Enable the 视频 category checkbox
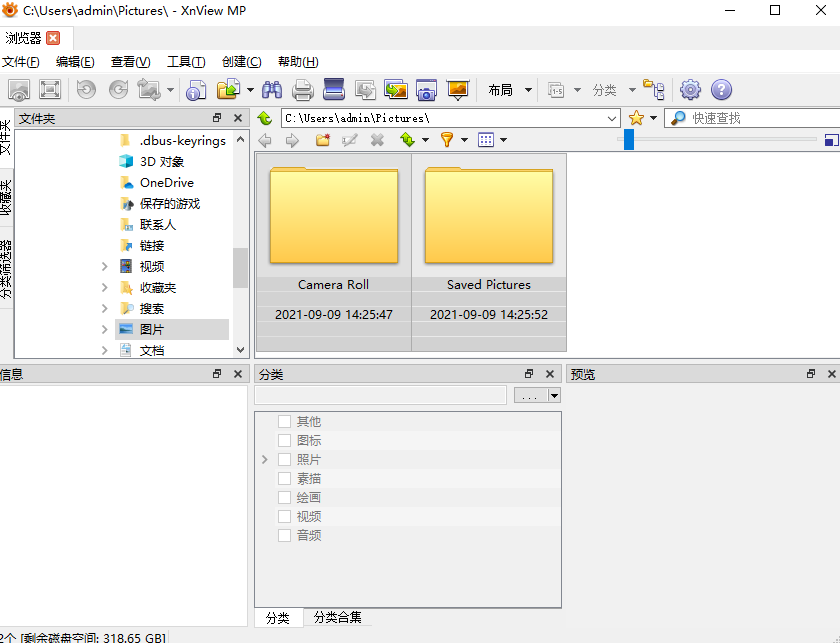The width and height of the screenshot is (840, 643). [x=284, y=516]
